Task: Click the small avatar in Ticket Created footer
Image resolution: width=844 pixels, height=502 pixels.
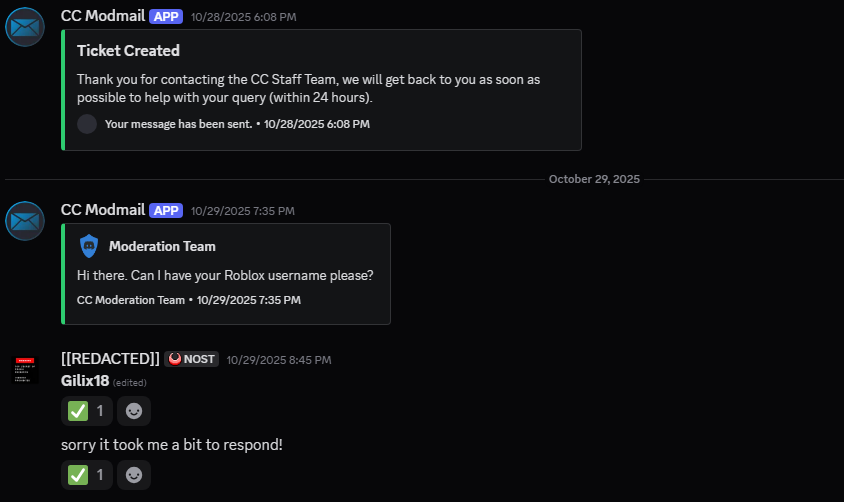Action: tap(87, 124)
